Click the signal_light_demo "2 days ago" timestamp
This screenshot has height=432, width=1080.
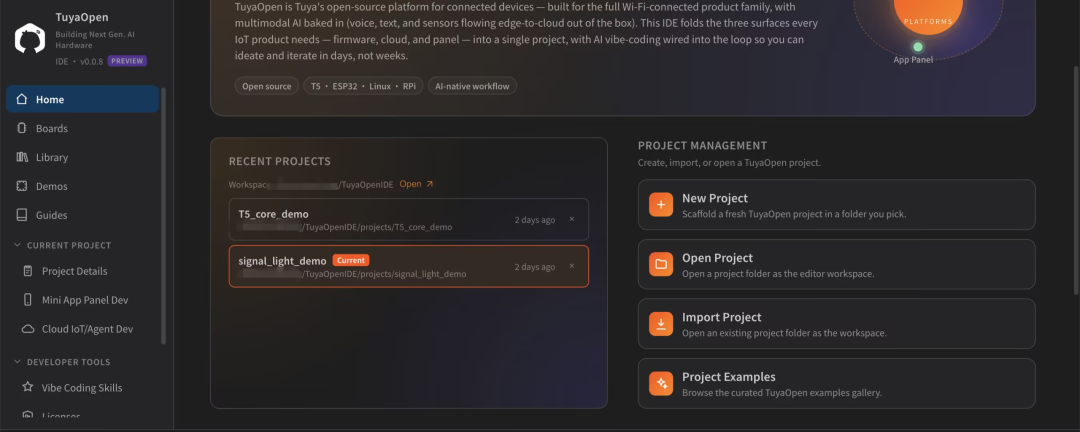pos(534,267)
